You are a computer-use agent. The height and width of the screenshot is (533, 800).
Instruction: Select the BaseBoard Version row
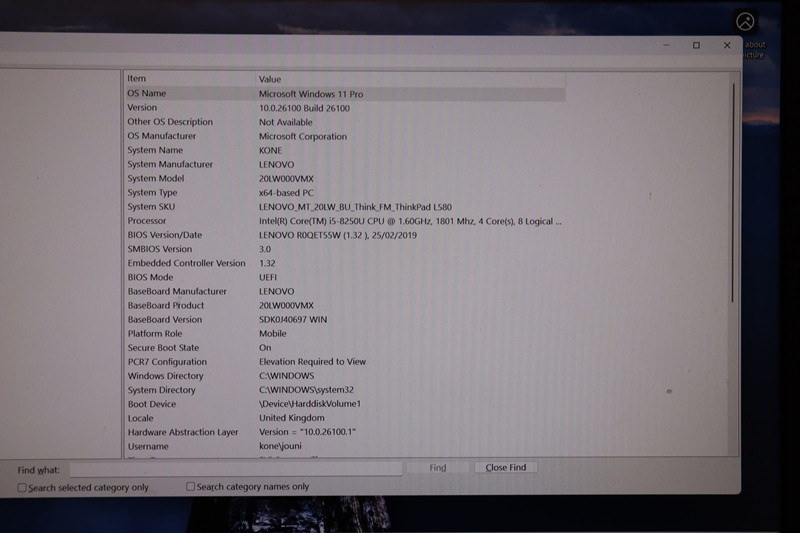click(344, 319)
